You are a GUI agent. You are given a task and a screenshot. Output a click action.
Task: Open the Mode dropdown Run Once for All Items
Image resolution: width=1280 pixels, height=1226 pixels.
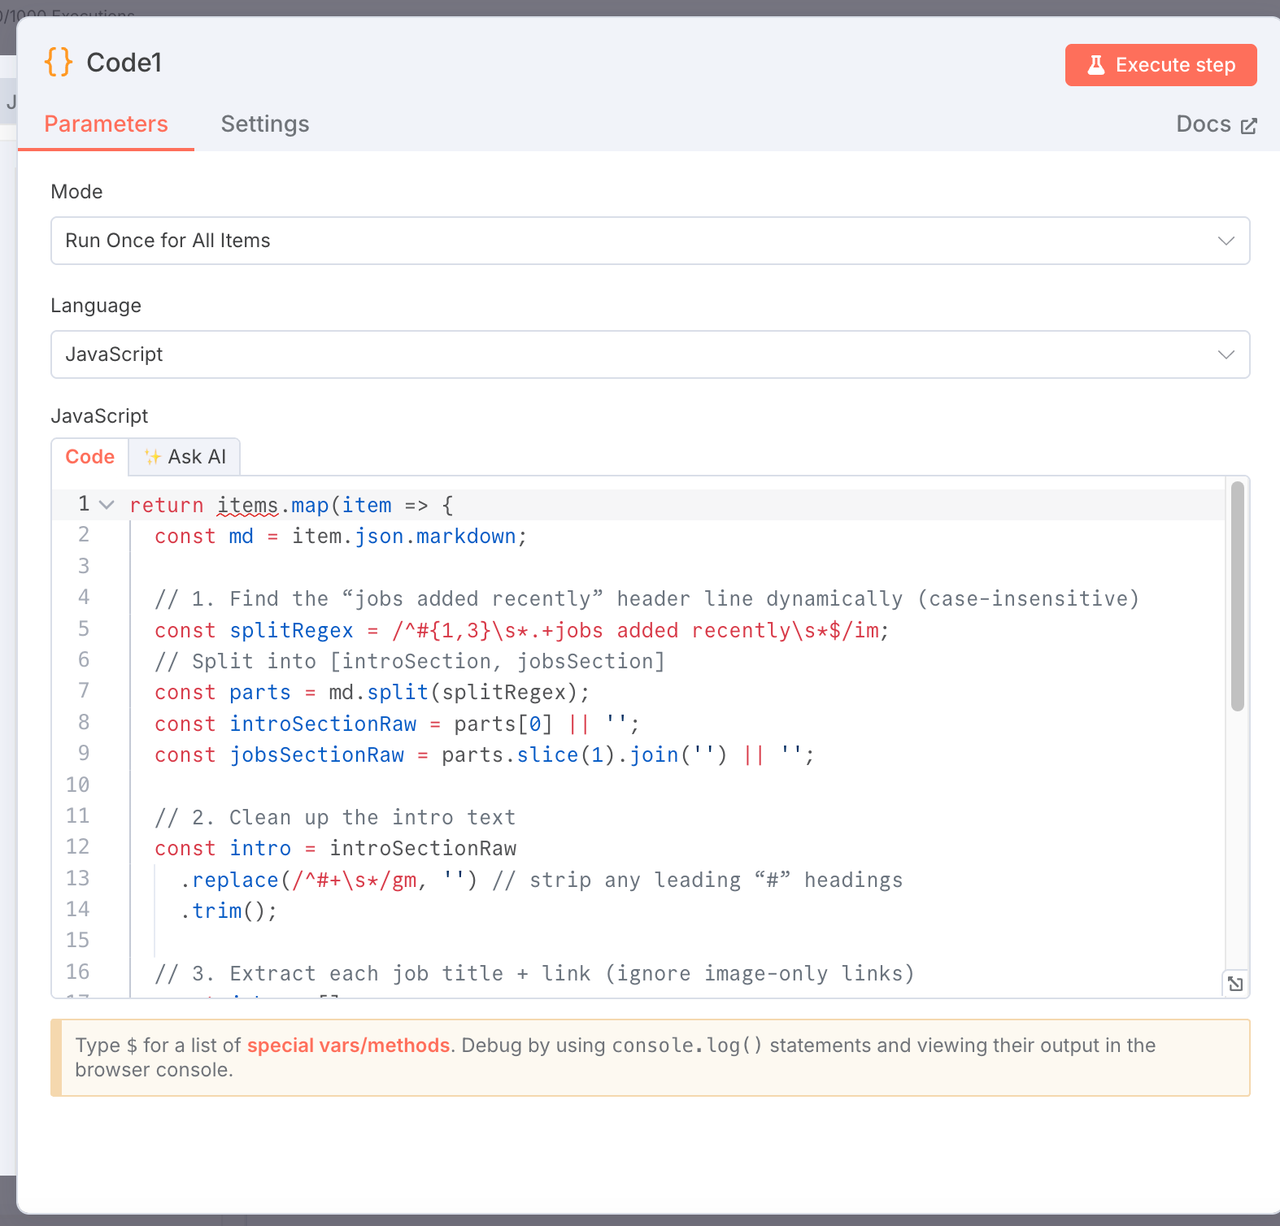(650, 241)
